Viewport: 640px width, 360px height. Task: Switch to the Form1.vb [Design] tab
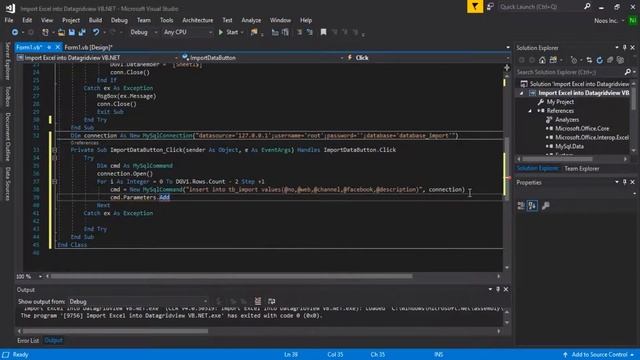89,47
